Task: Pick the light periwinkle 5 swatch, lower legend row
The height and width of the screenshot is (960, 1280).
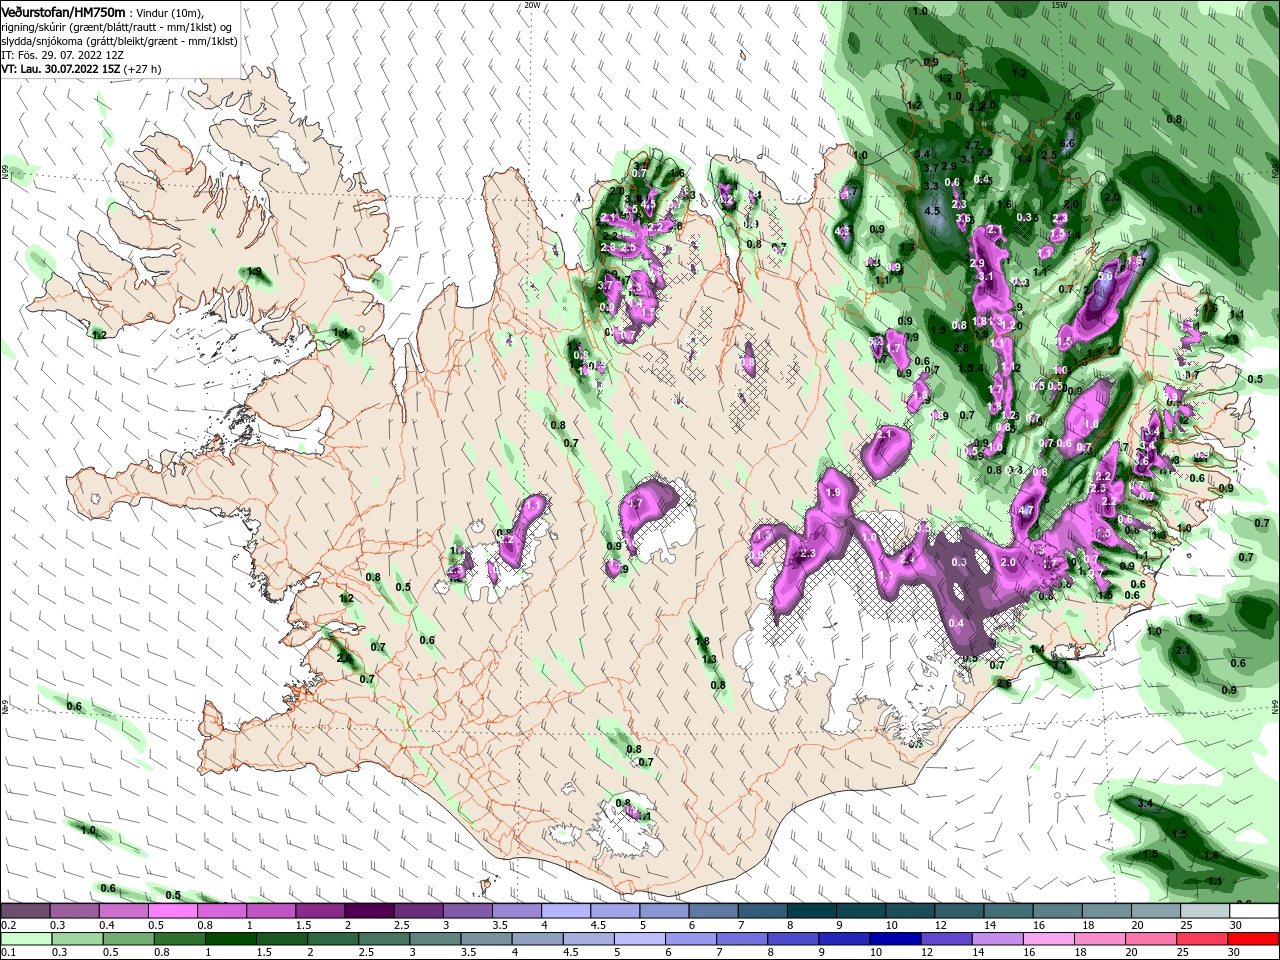Action: [639, 939]
